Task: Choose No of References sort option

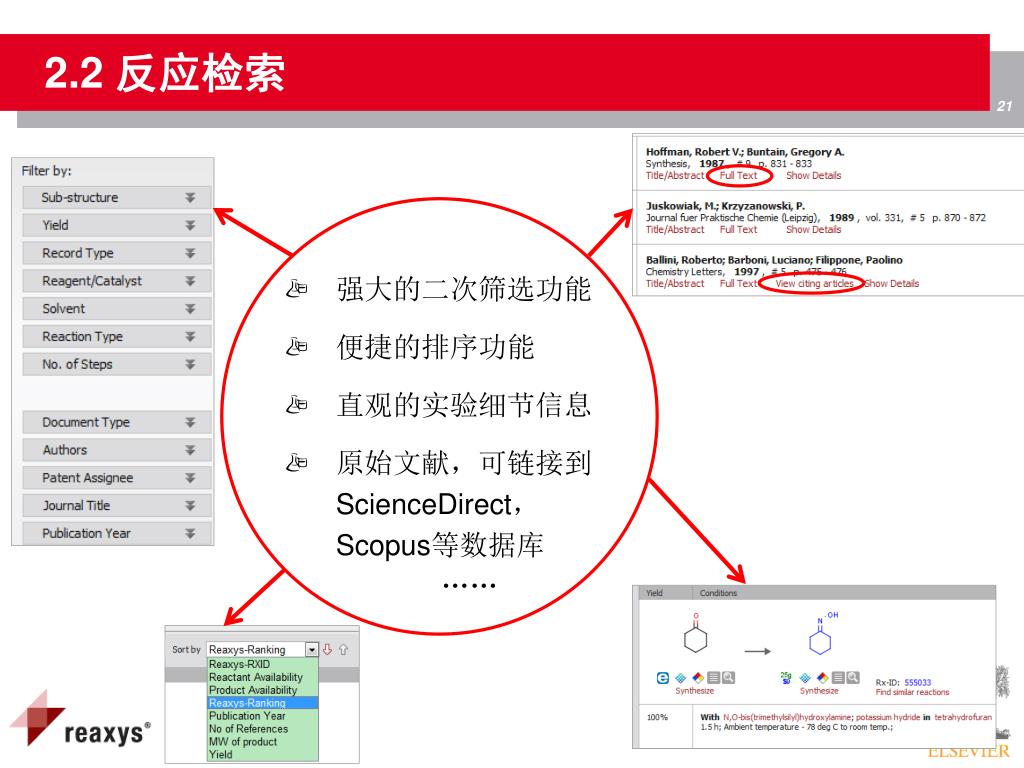Action: pyautogui.click(x=263, y=729)
